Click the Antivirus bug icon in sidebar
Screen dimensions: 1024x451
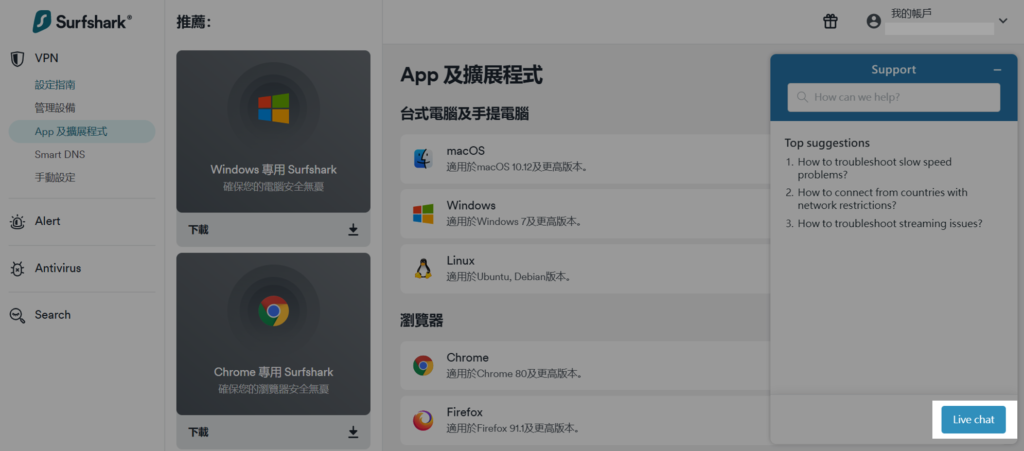click(x=18, y=268)
